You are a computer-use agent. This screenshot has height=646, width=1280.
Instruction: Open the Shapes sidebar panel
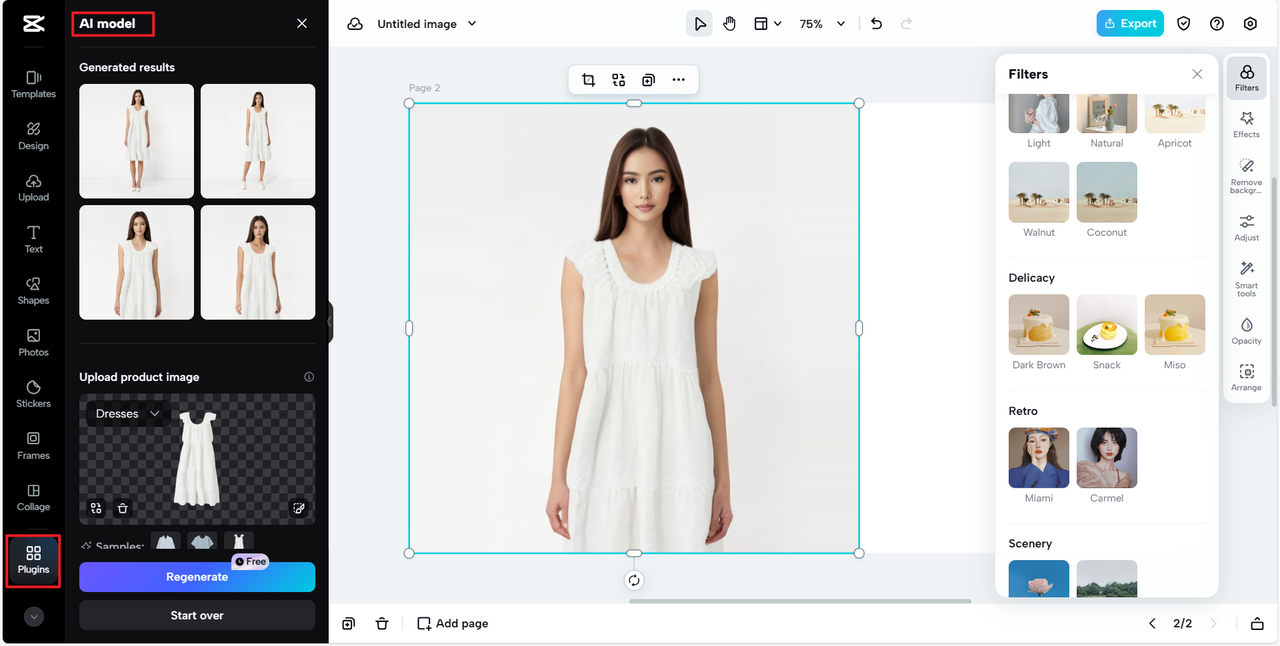click(x=33, y=291)
